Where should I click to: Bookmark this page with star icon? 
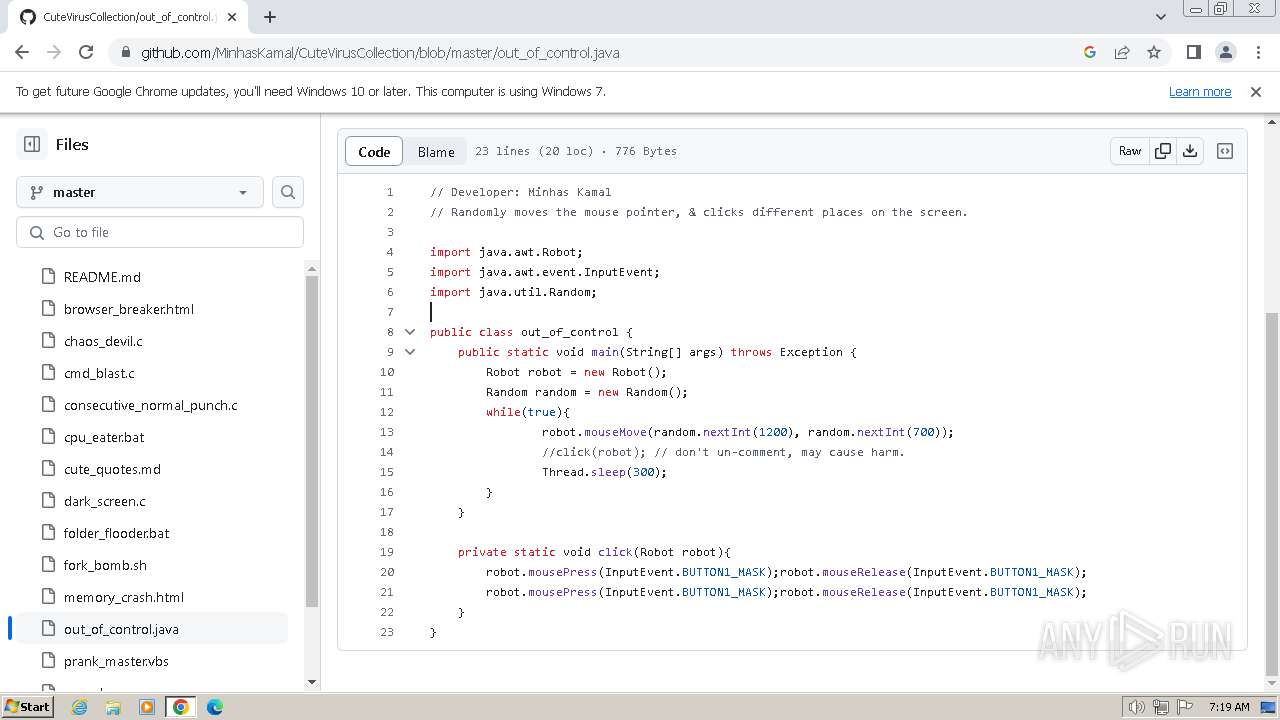pyautogui.click(x=1154, y=52)
